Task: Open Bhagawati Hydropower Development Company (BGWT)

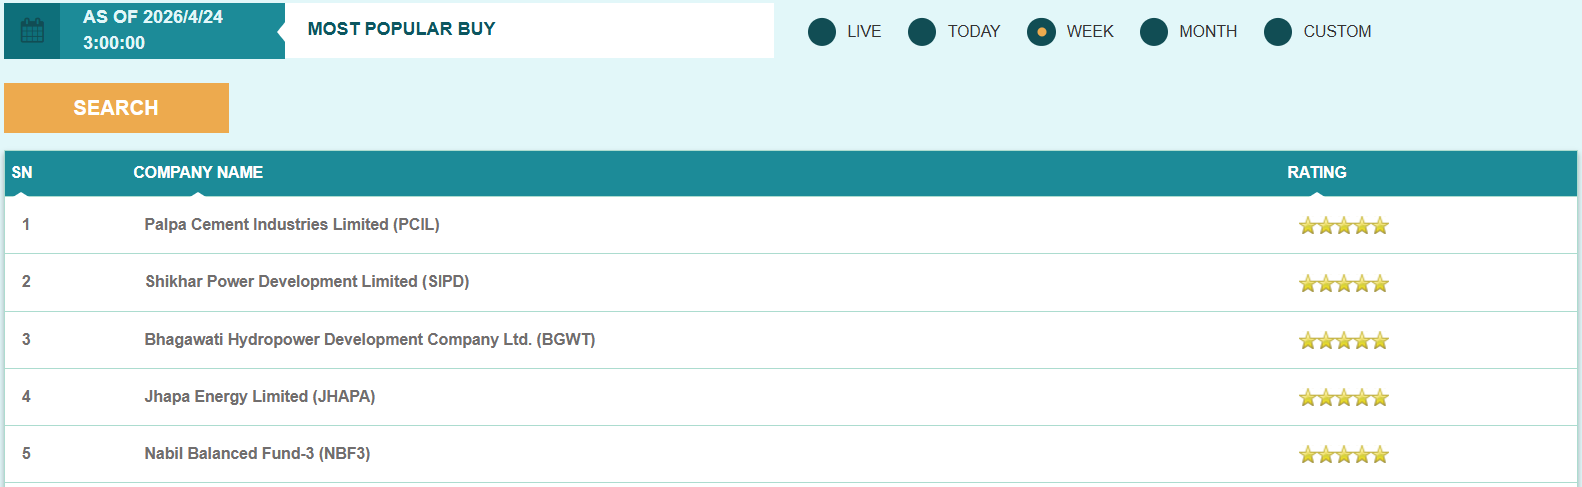Action: point(369,340)
